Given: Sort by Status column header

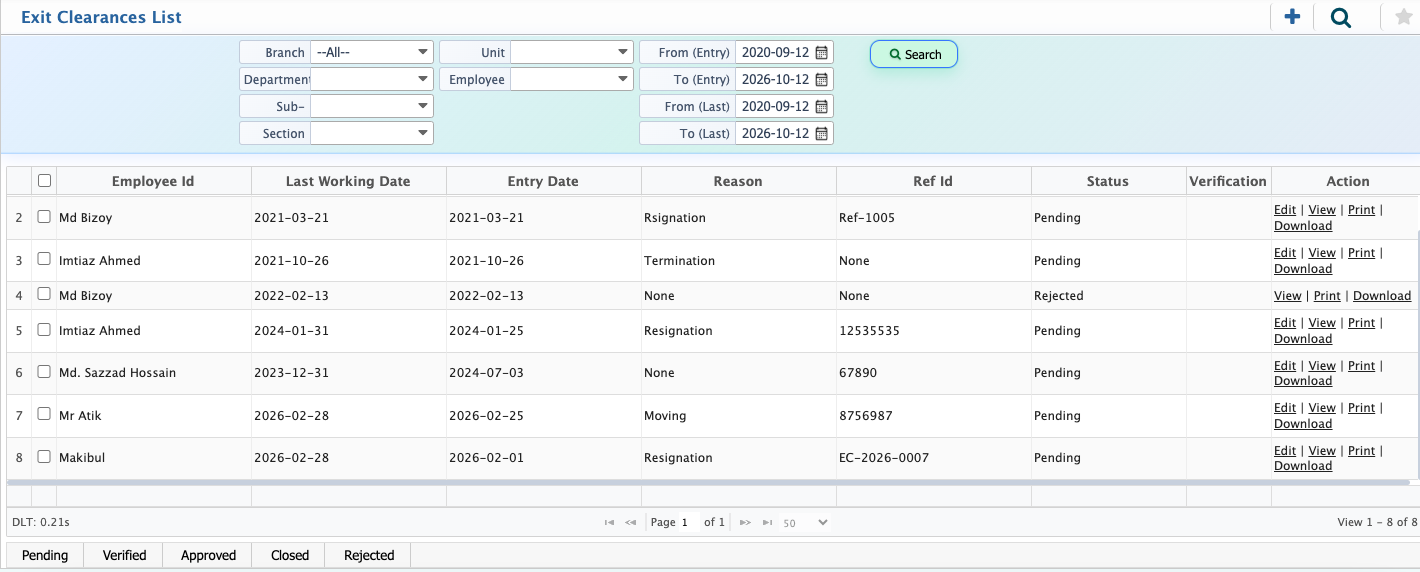Looking at the screenshot, I should tap(1108, 181).
